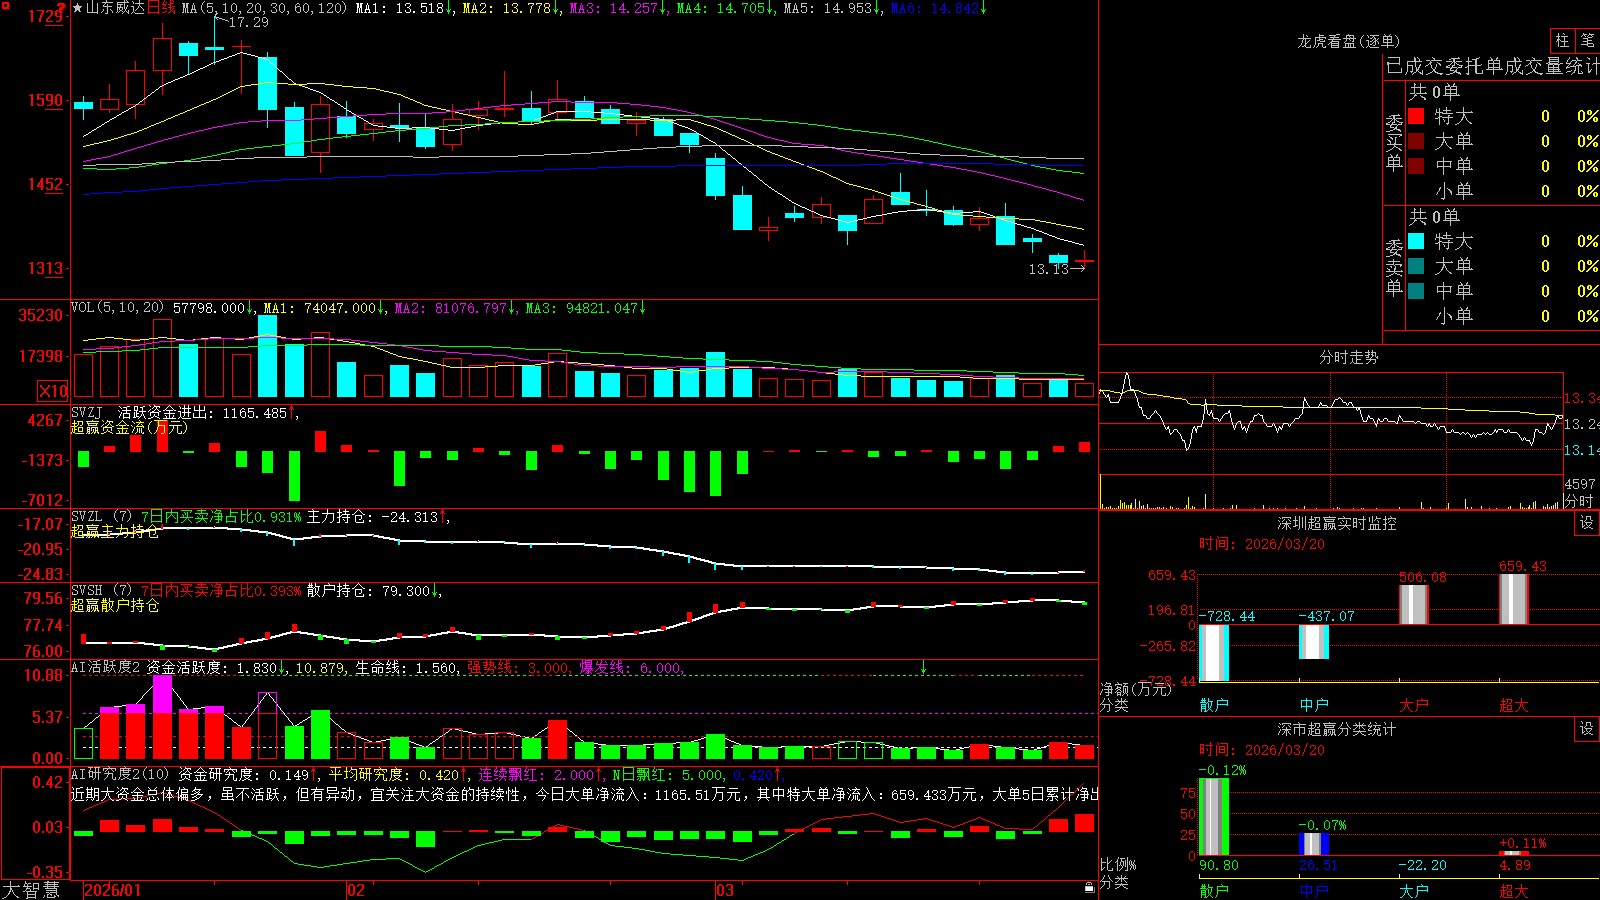
Task: Click the 13.13 low price label
Action: pyautogui.click(x=1048, y=269)
